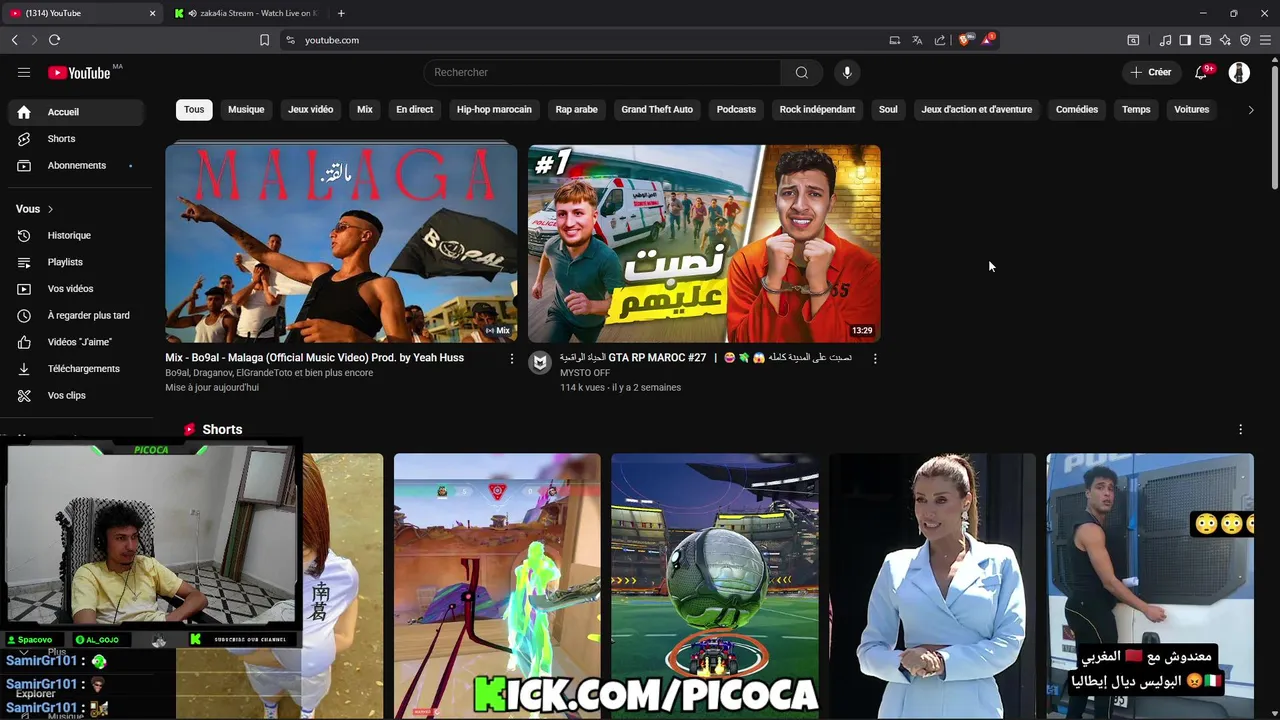Open Shorts section more options
The height and width of the screenshot is (720, 1280).
1240,429
